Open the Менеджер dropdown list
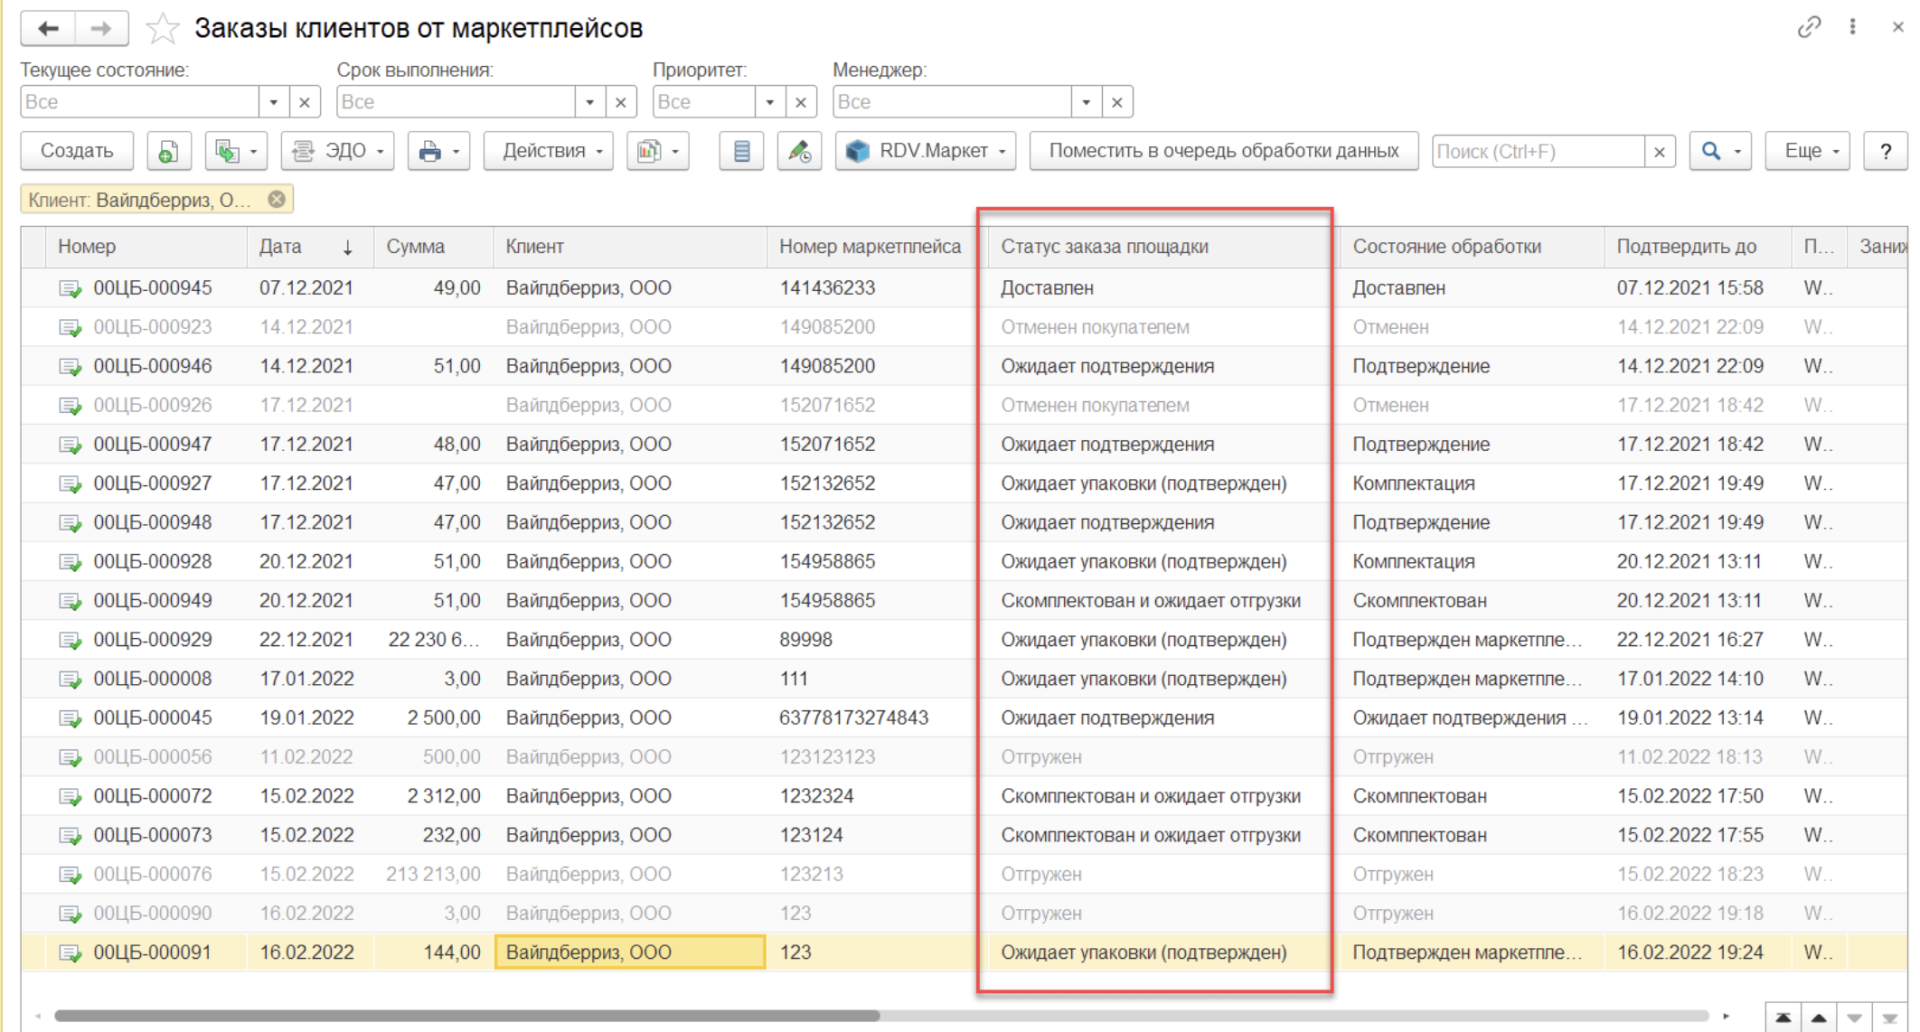Image resolution: width=1920 pixels, height=1032 pixels. point(1085,102)
